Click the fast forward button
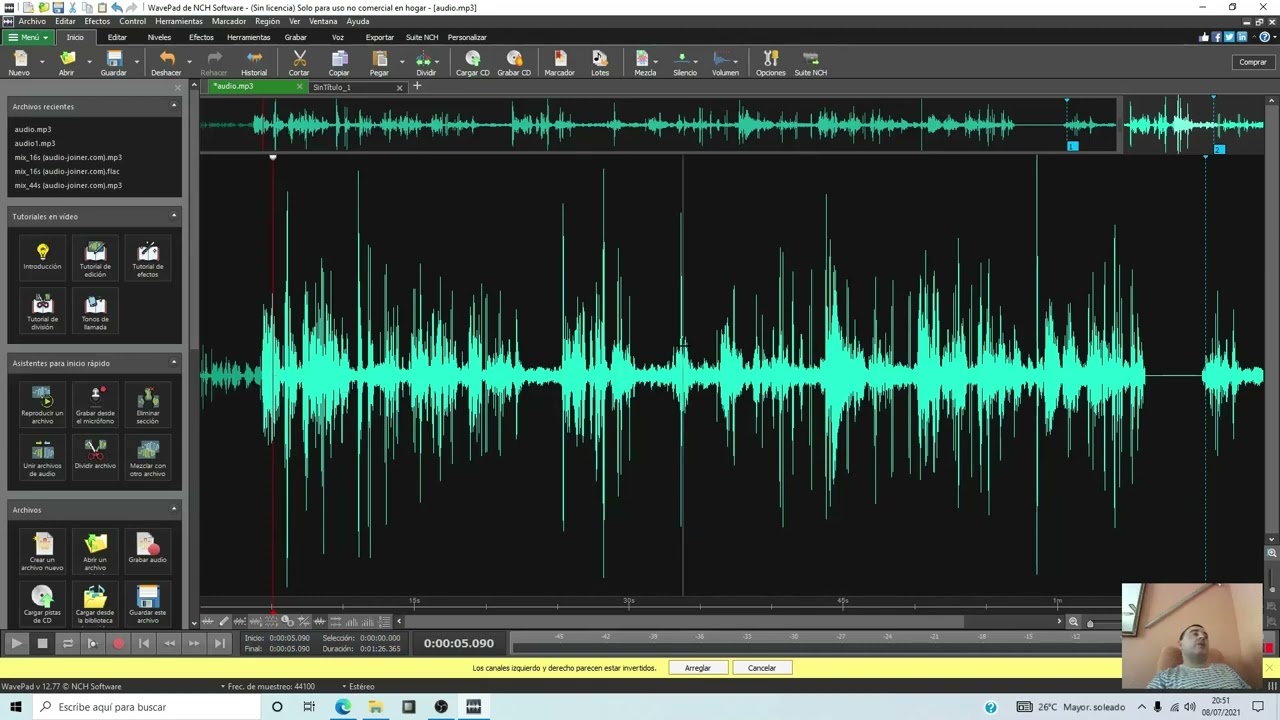Viewport: 1280px width, 720px height. pos(194,643)
